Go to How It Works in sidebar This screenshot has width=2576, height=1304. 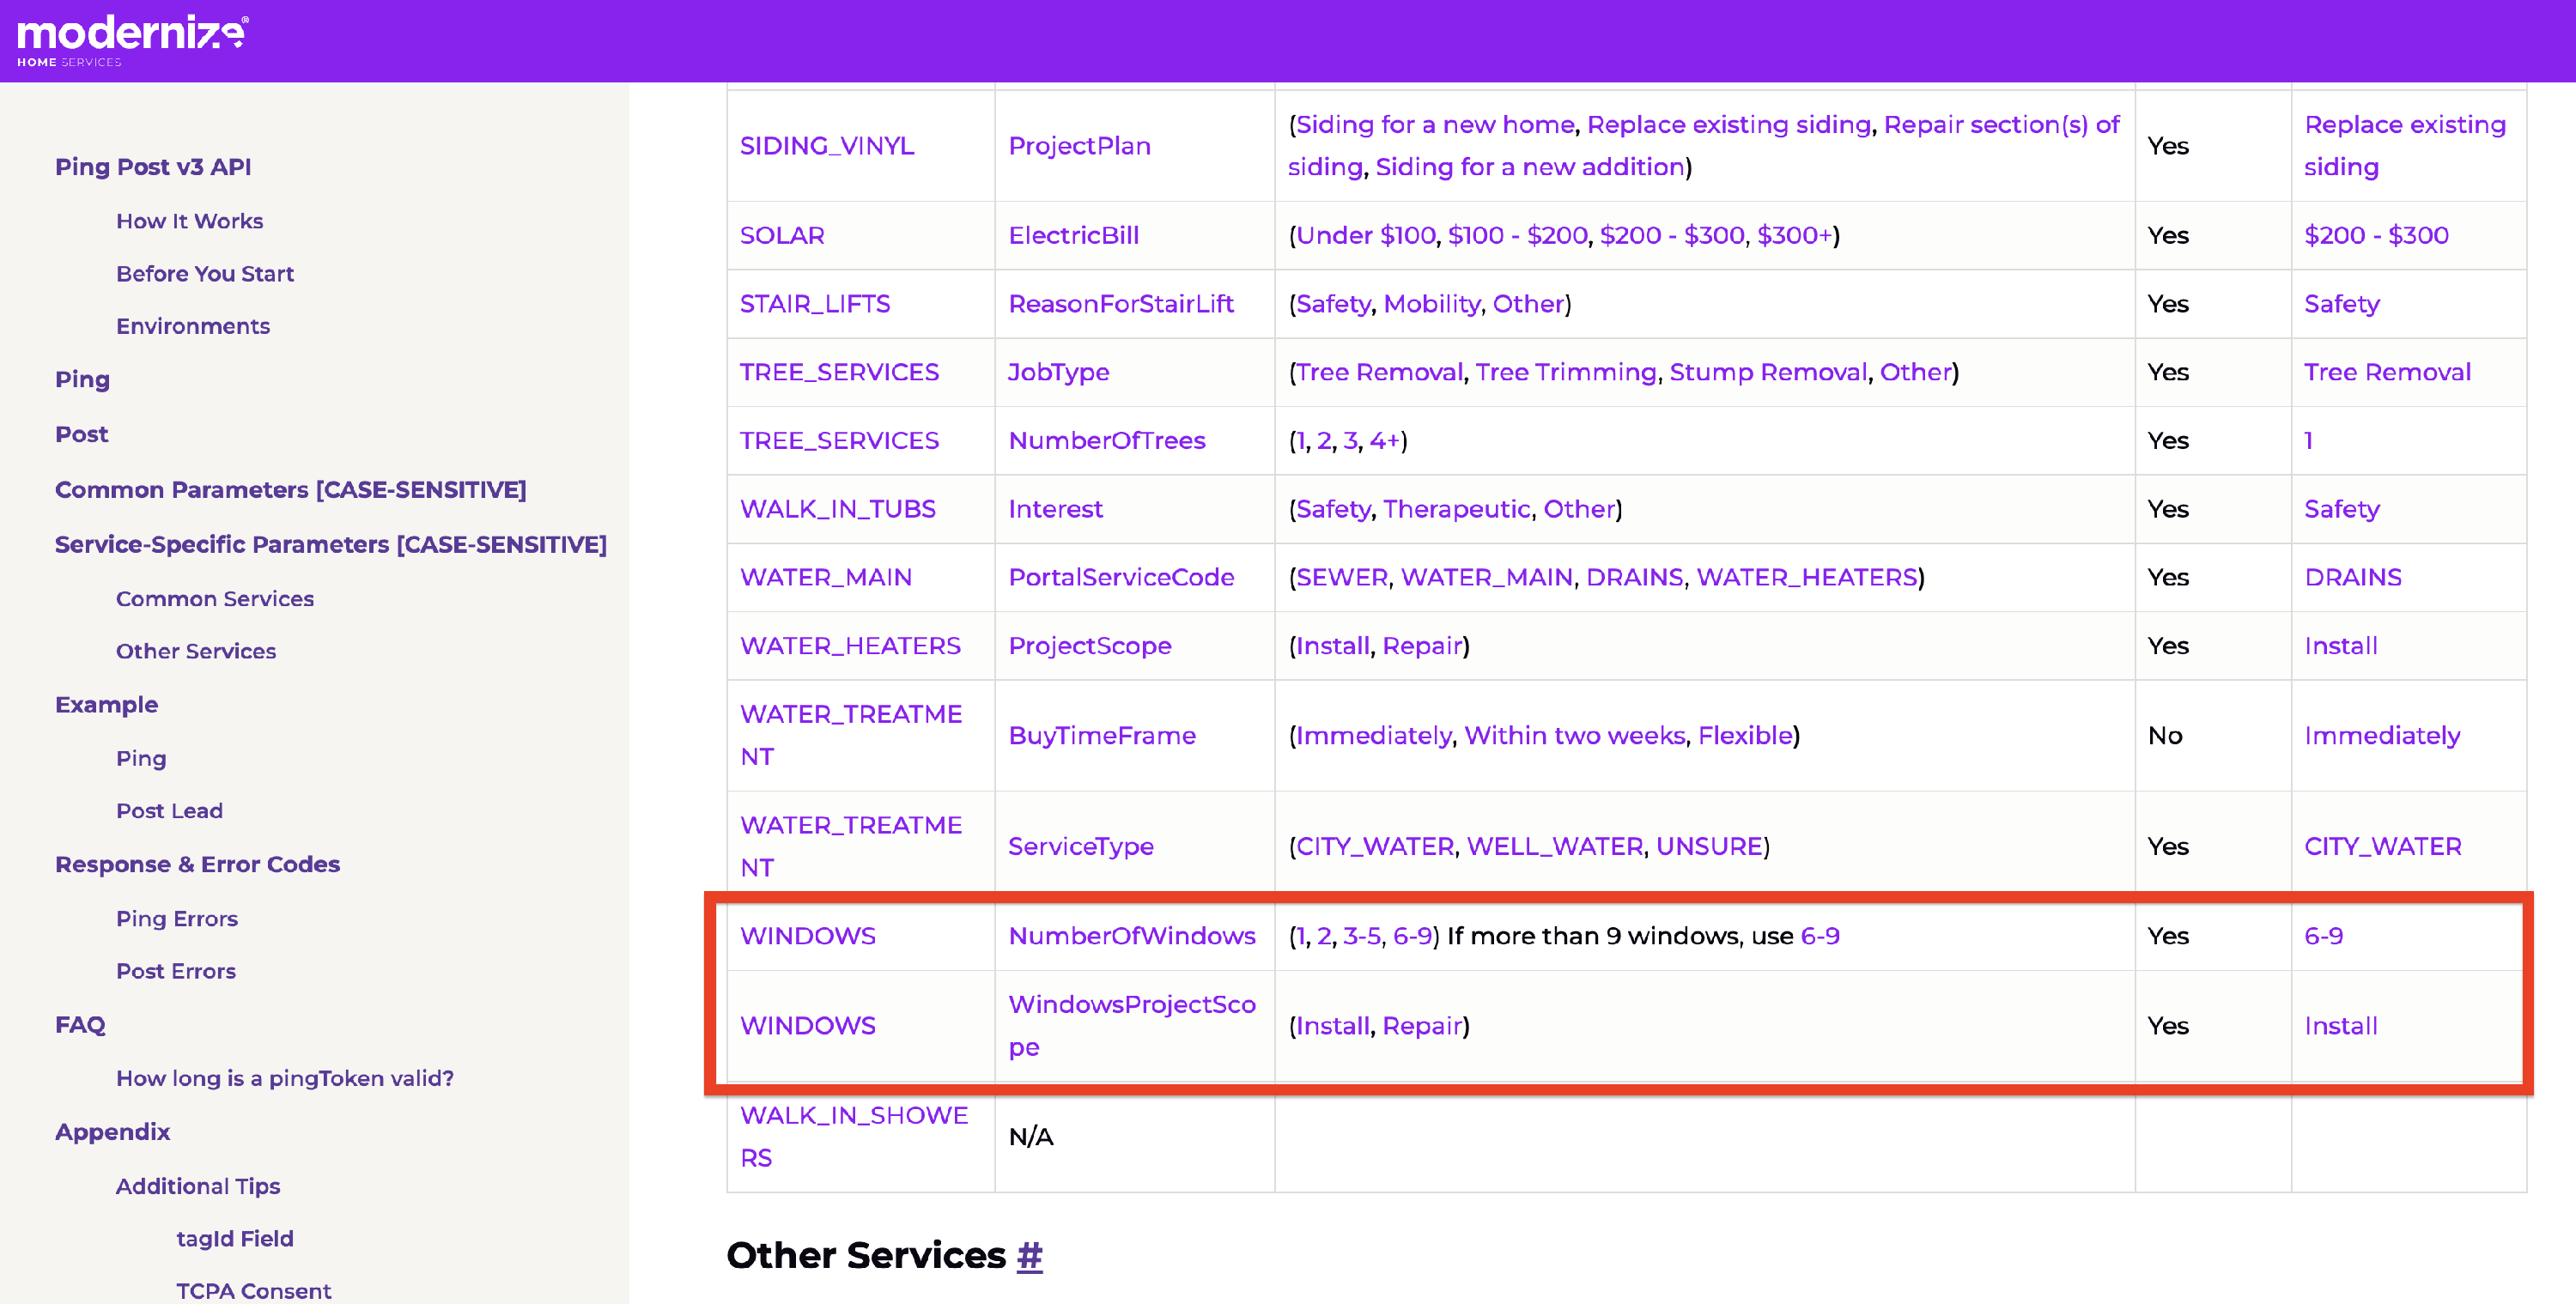189,221
